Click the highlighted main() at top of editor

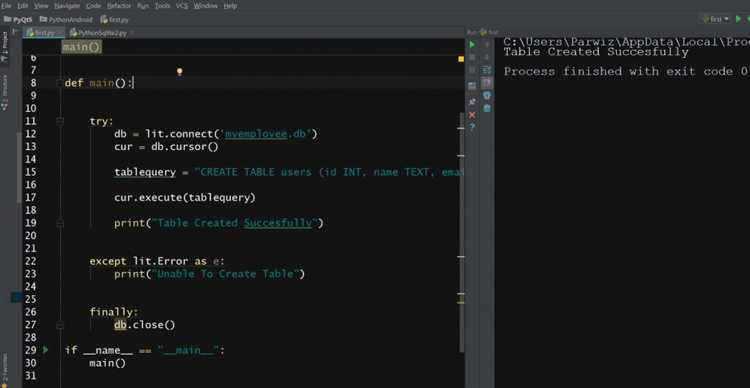tap(82, 47)
